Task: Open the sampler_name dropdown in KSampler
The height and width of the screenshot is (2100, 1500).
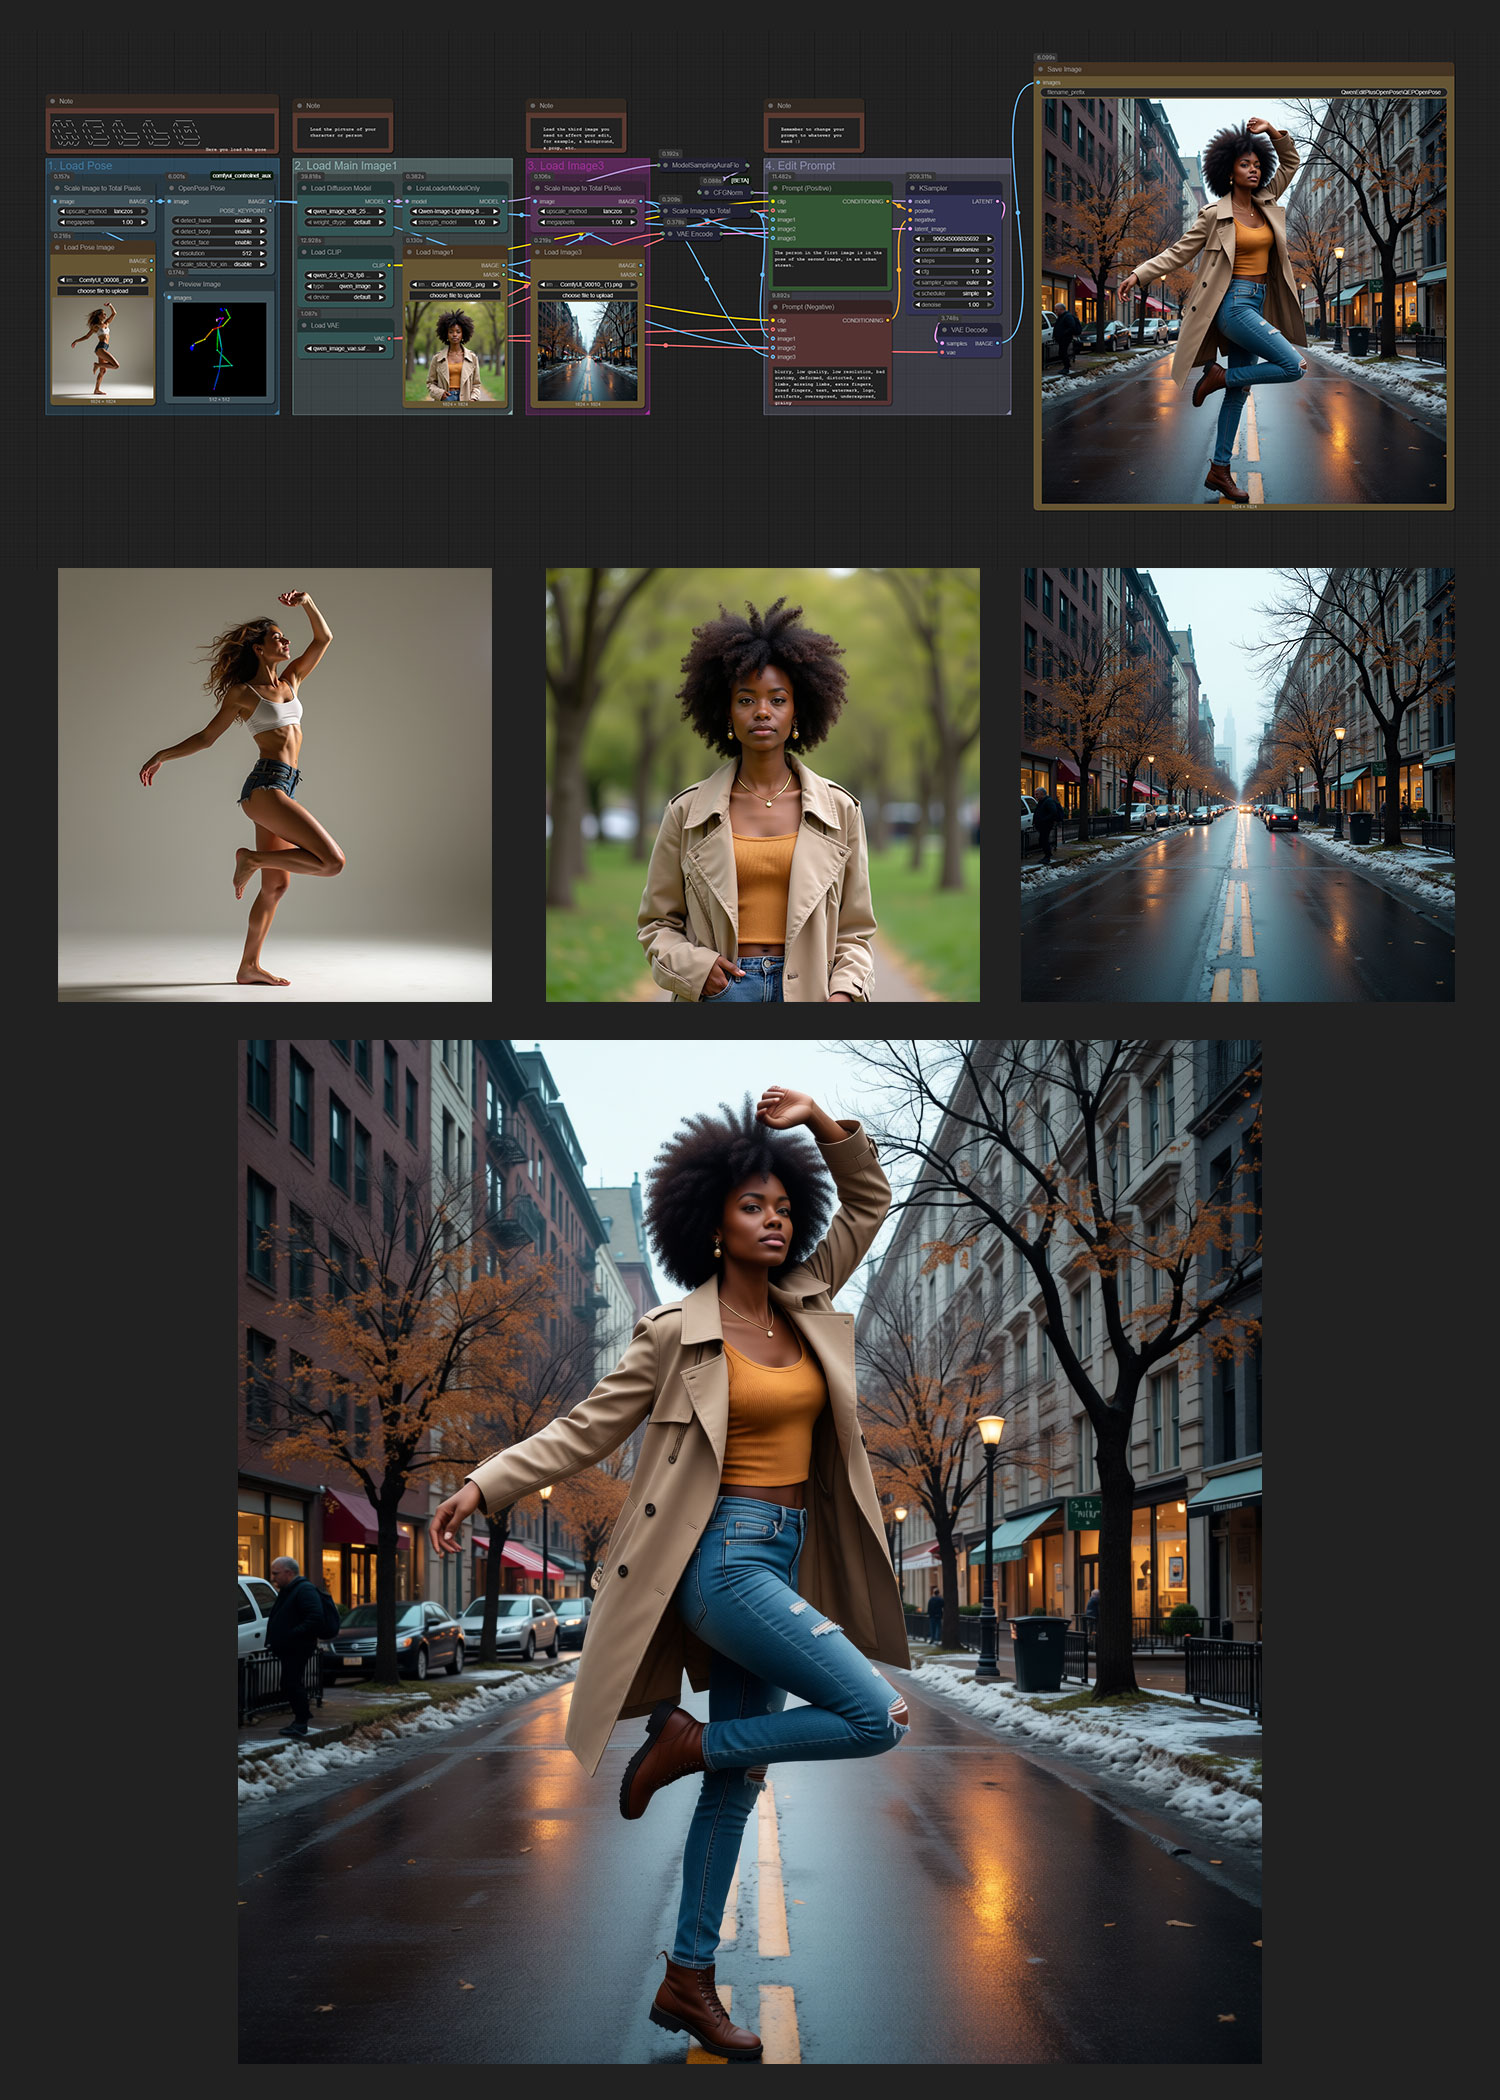Action: tap(953, 282)
